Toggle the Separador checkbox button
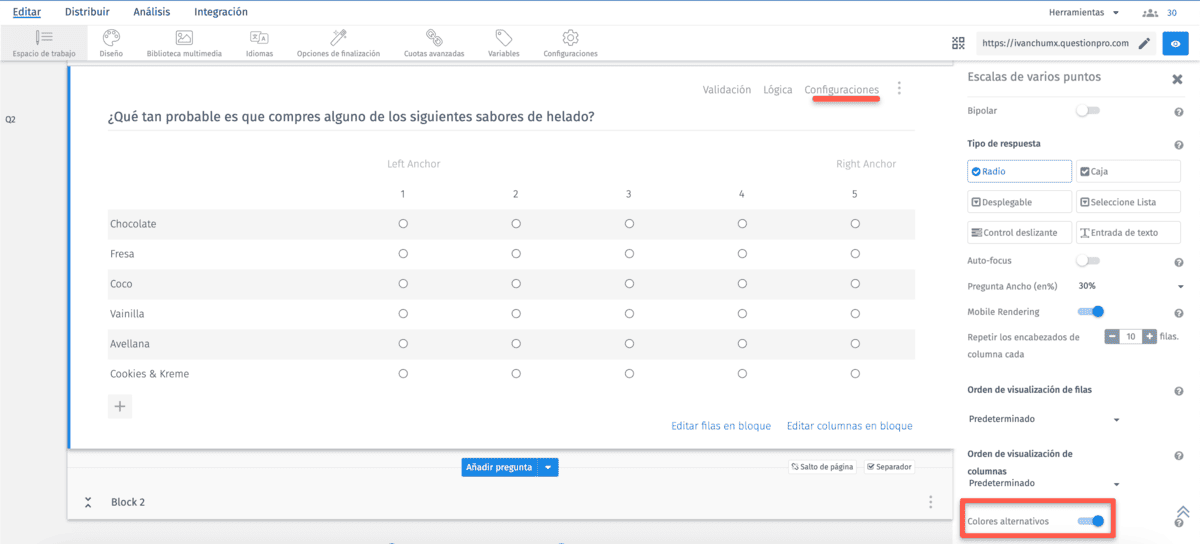Viewport: 1200px width, 544px height. pyautogui.click(x=890, y=467)
